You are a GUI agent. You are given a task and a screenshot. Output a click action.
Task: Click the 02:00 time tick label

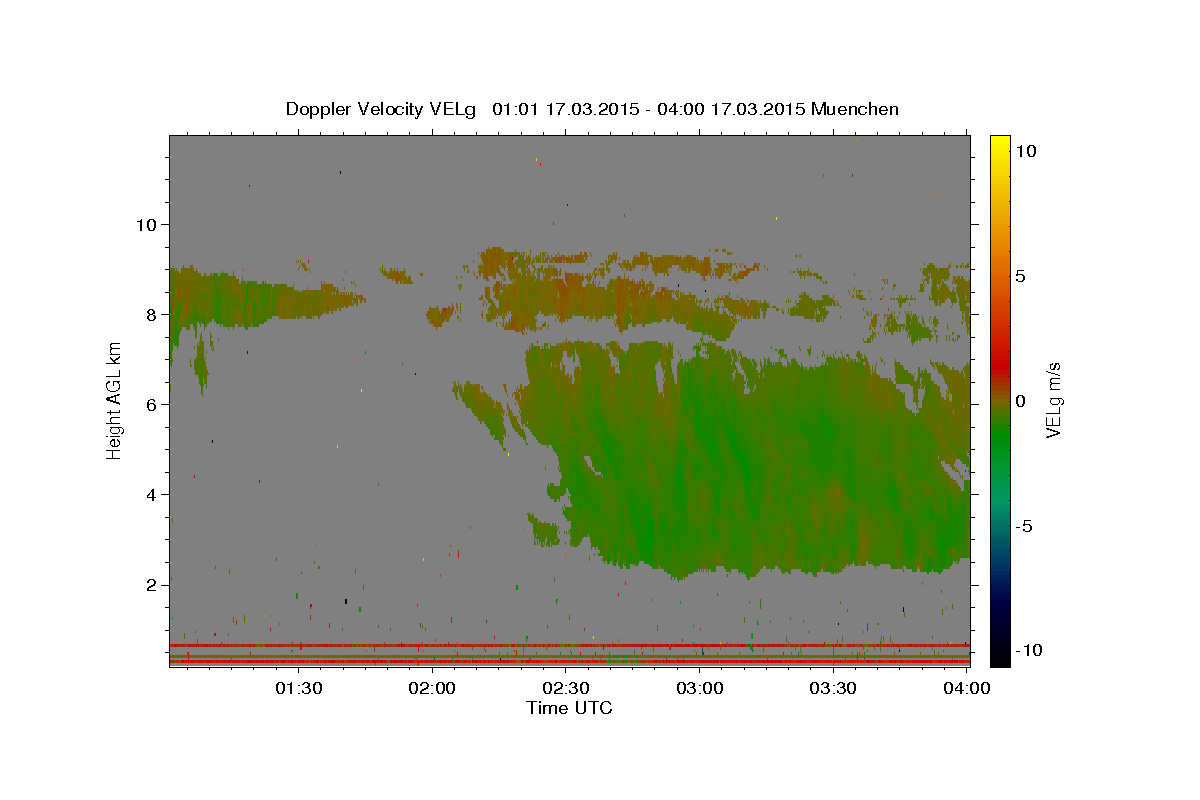pyautogui.click(x=432, y=688)
